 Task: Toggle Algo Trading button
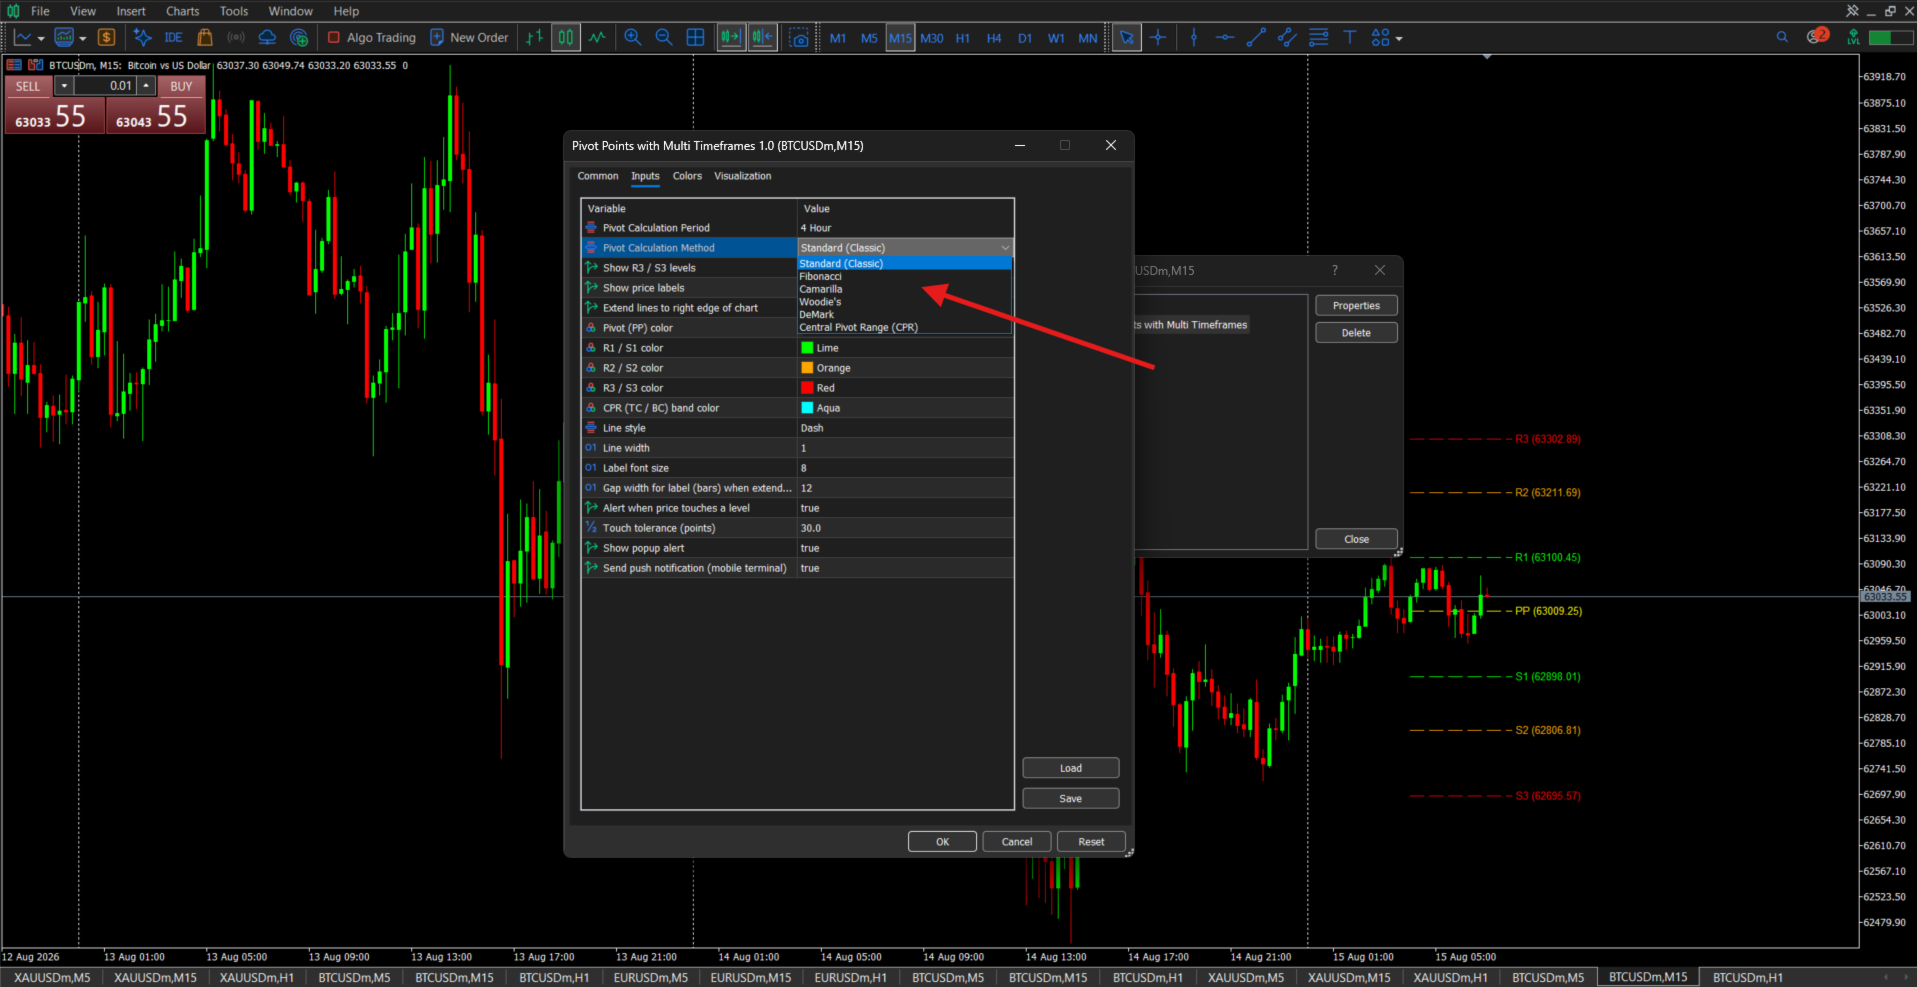371,37
